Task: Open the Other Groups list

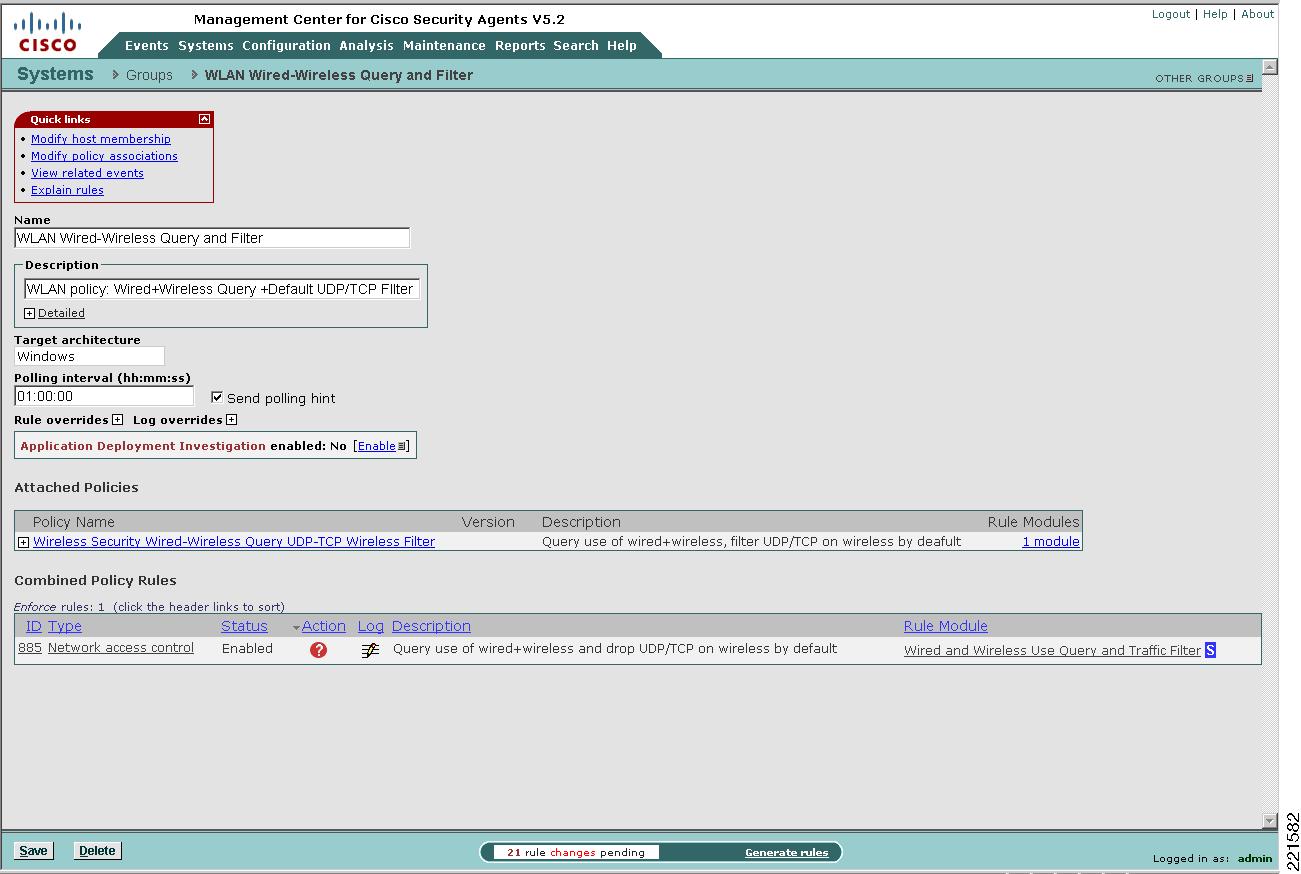Action: coord(1204,78)
